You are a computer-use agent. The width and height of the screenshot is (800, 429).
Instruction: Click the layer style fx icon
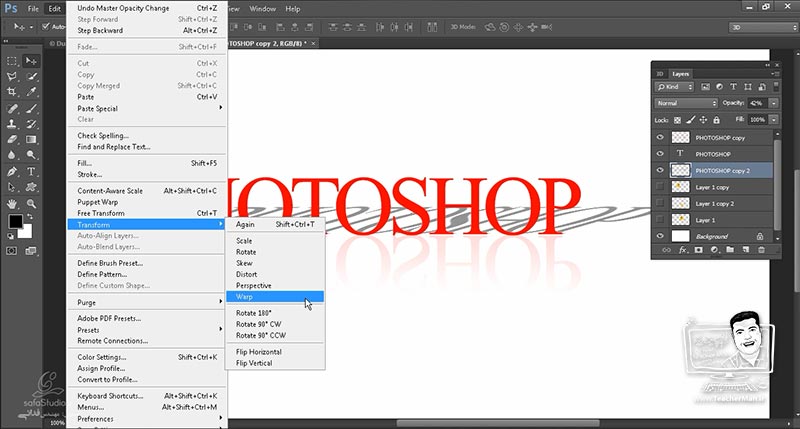[683, 250]
